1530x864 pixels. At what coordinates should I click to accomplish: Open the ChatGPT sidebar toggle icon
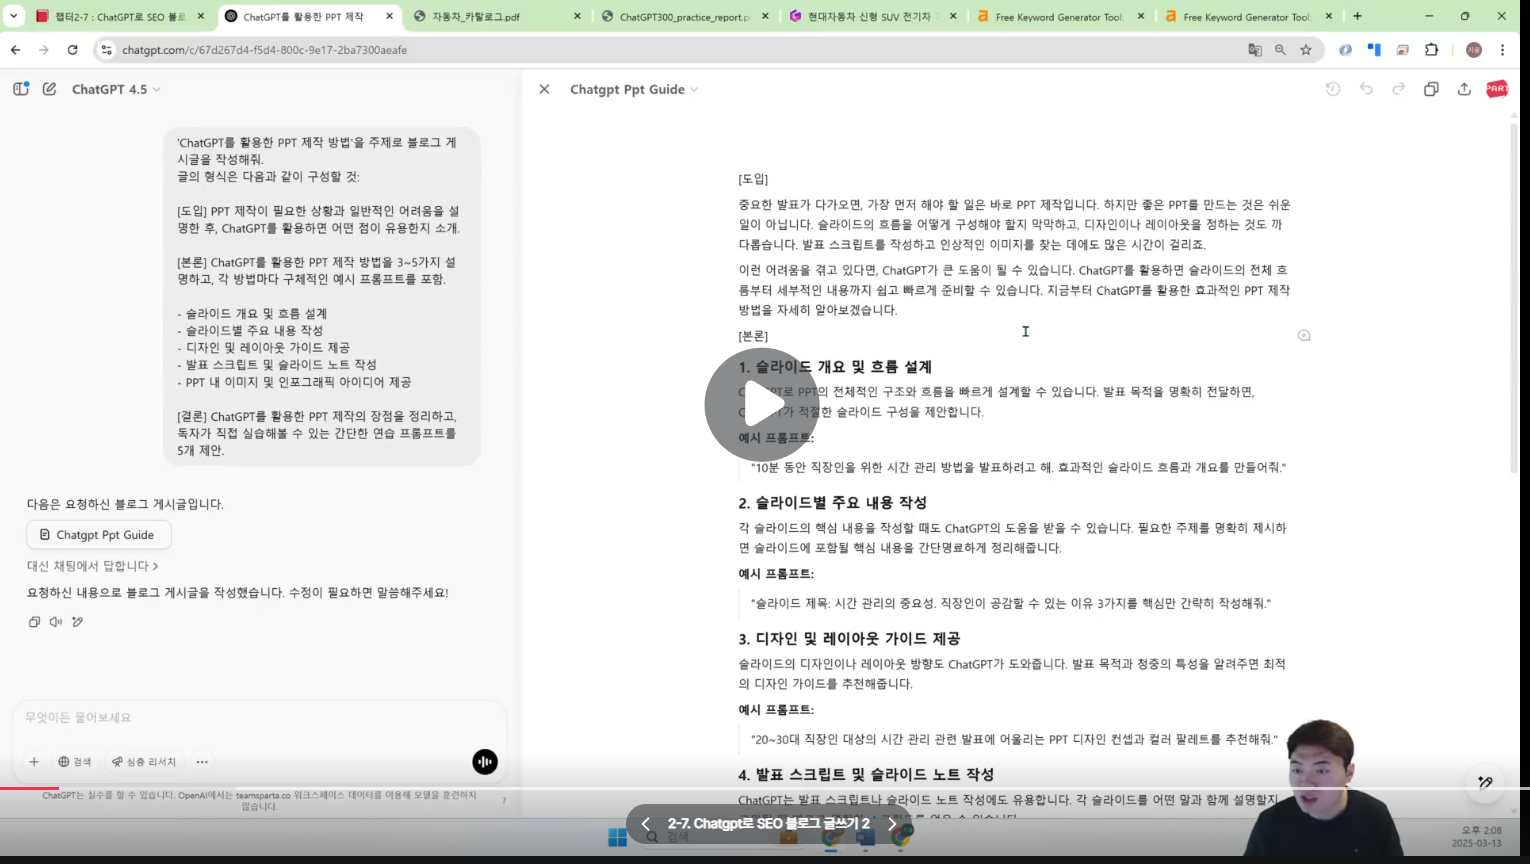click(21, 89)
